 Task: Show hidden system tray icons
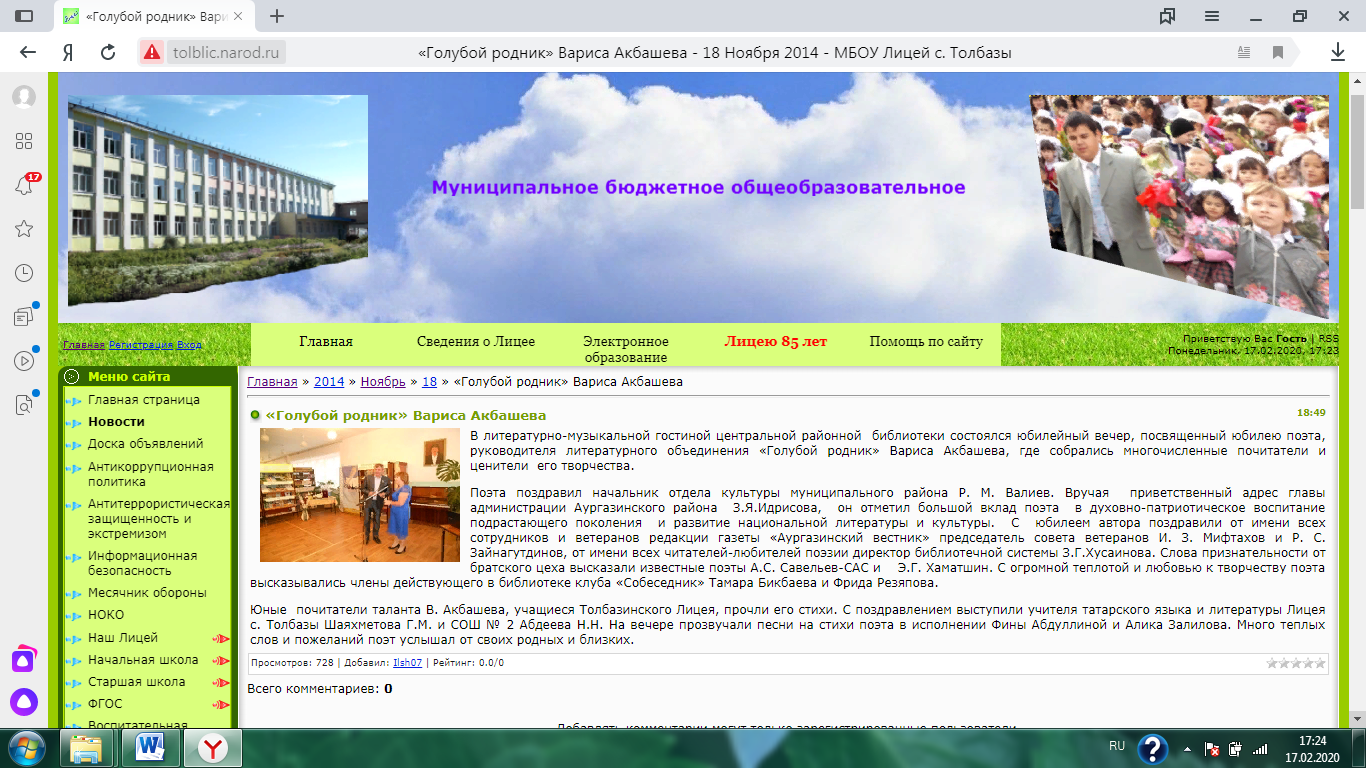[1188, 747]
